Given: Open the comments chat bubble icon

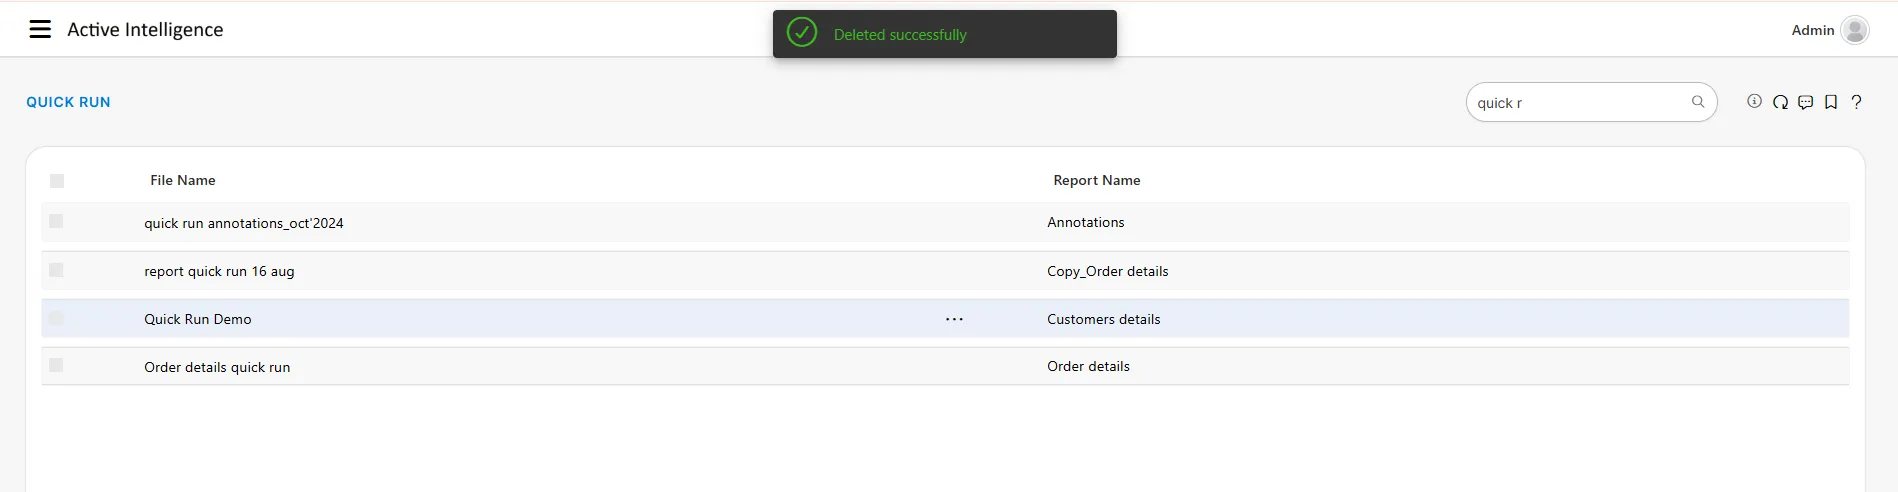Looking at the screenshot, I should pos(1805,102).
